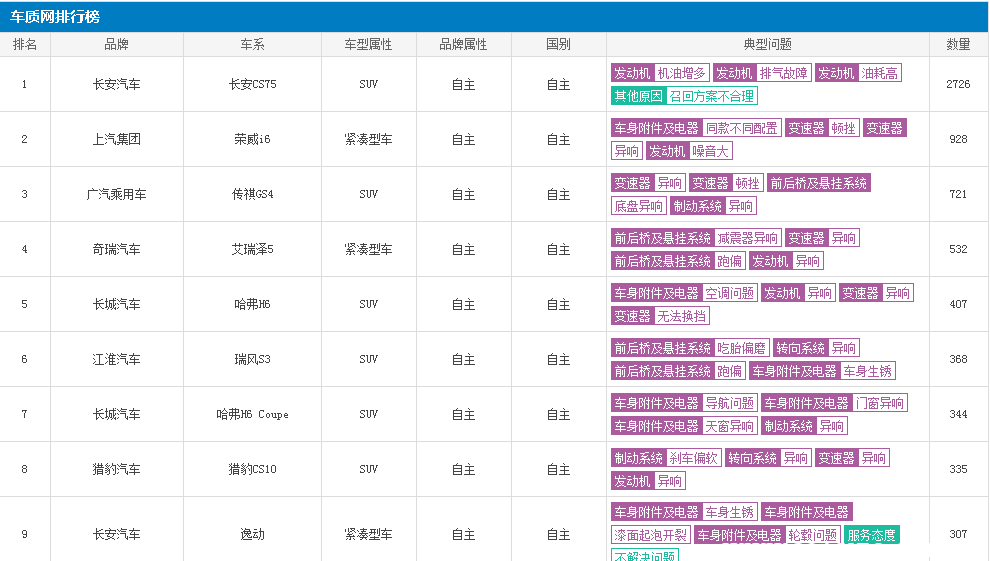Screen dimensions: 990x561
Task: Click the green 服务态度 tag
Action: click(871, 535)
